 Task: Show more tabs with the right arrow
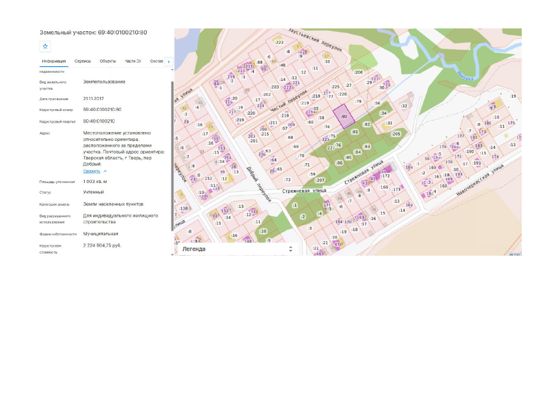[x=169, y=61]
